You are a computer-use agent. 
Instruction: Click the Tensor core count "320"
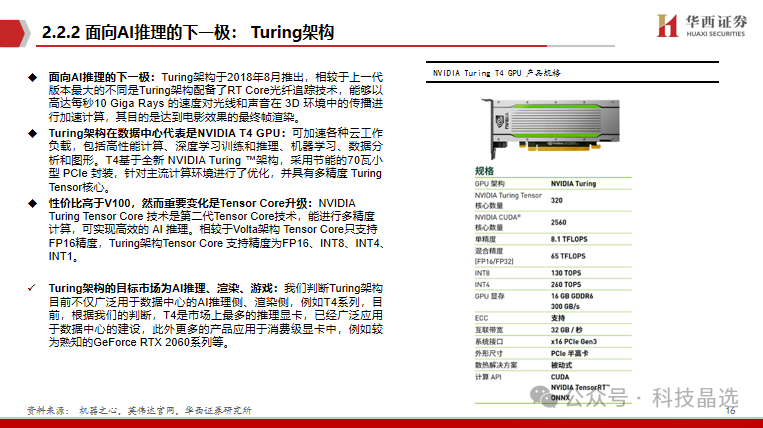(x=557, y=200)
